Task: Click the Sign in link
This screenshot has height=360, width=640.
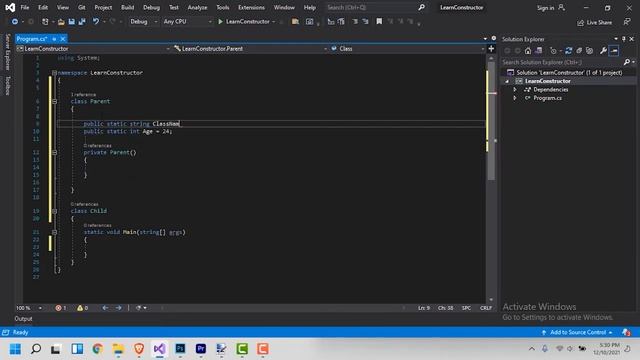Action: 545,8
